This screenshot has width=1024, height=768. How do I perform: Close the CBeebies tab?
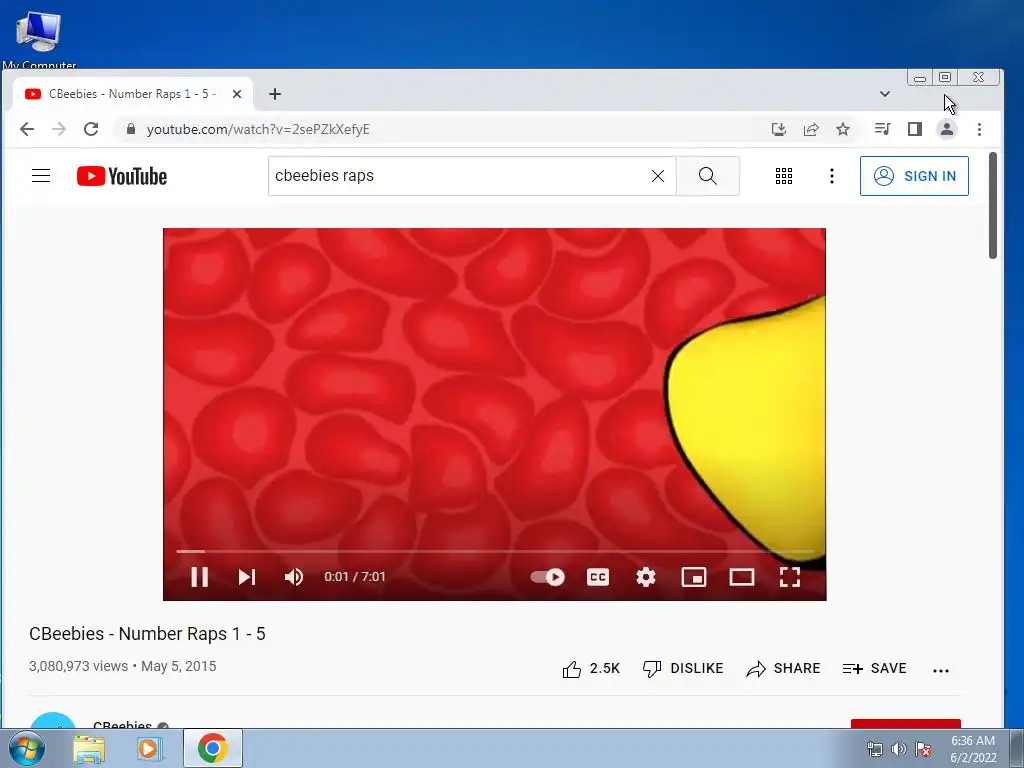[x=237, y=94]
